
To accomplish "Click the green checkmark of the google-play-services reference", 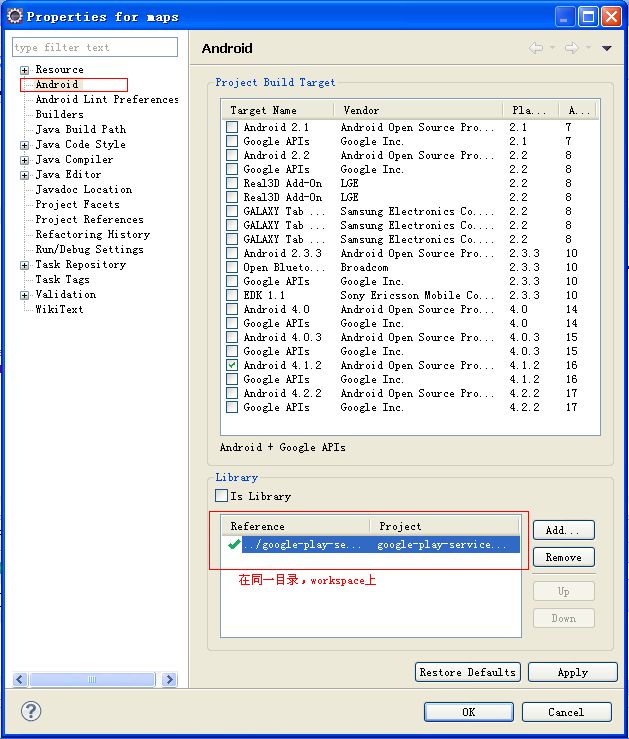I will coord(234,544).
